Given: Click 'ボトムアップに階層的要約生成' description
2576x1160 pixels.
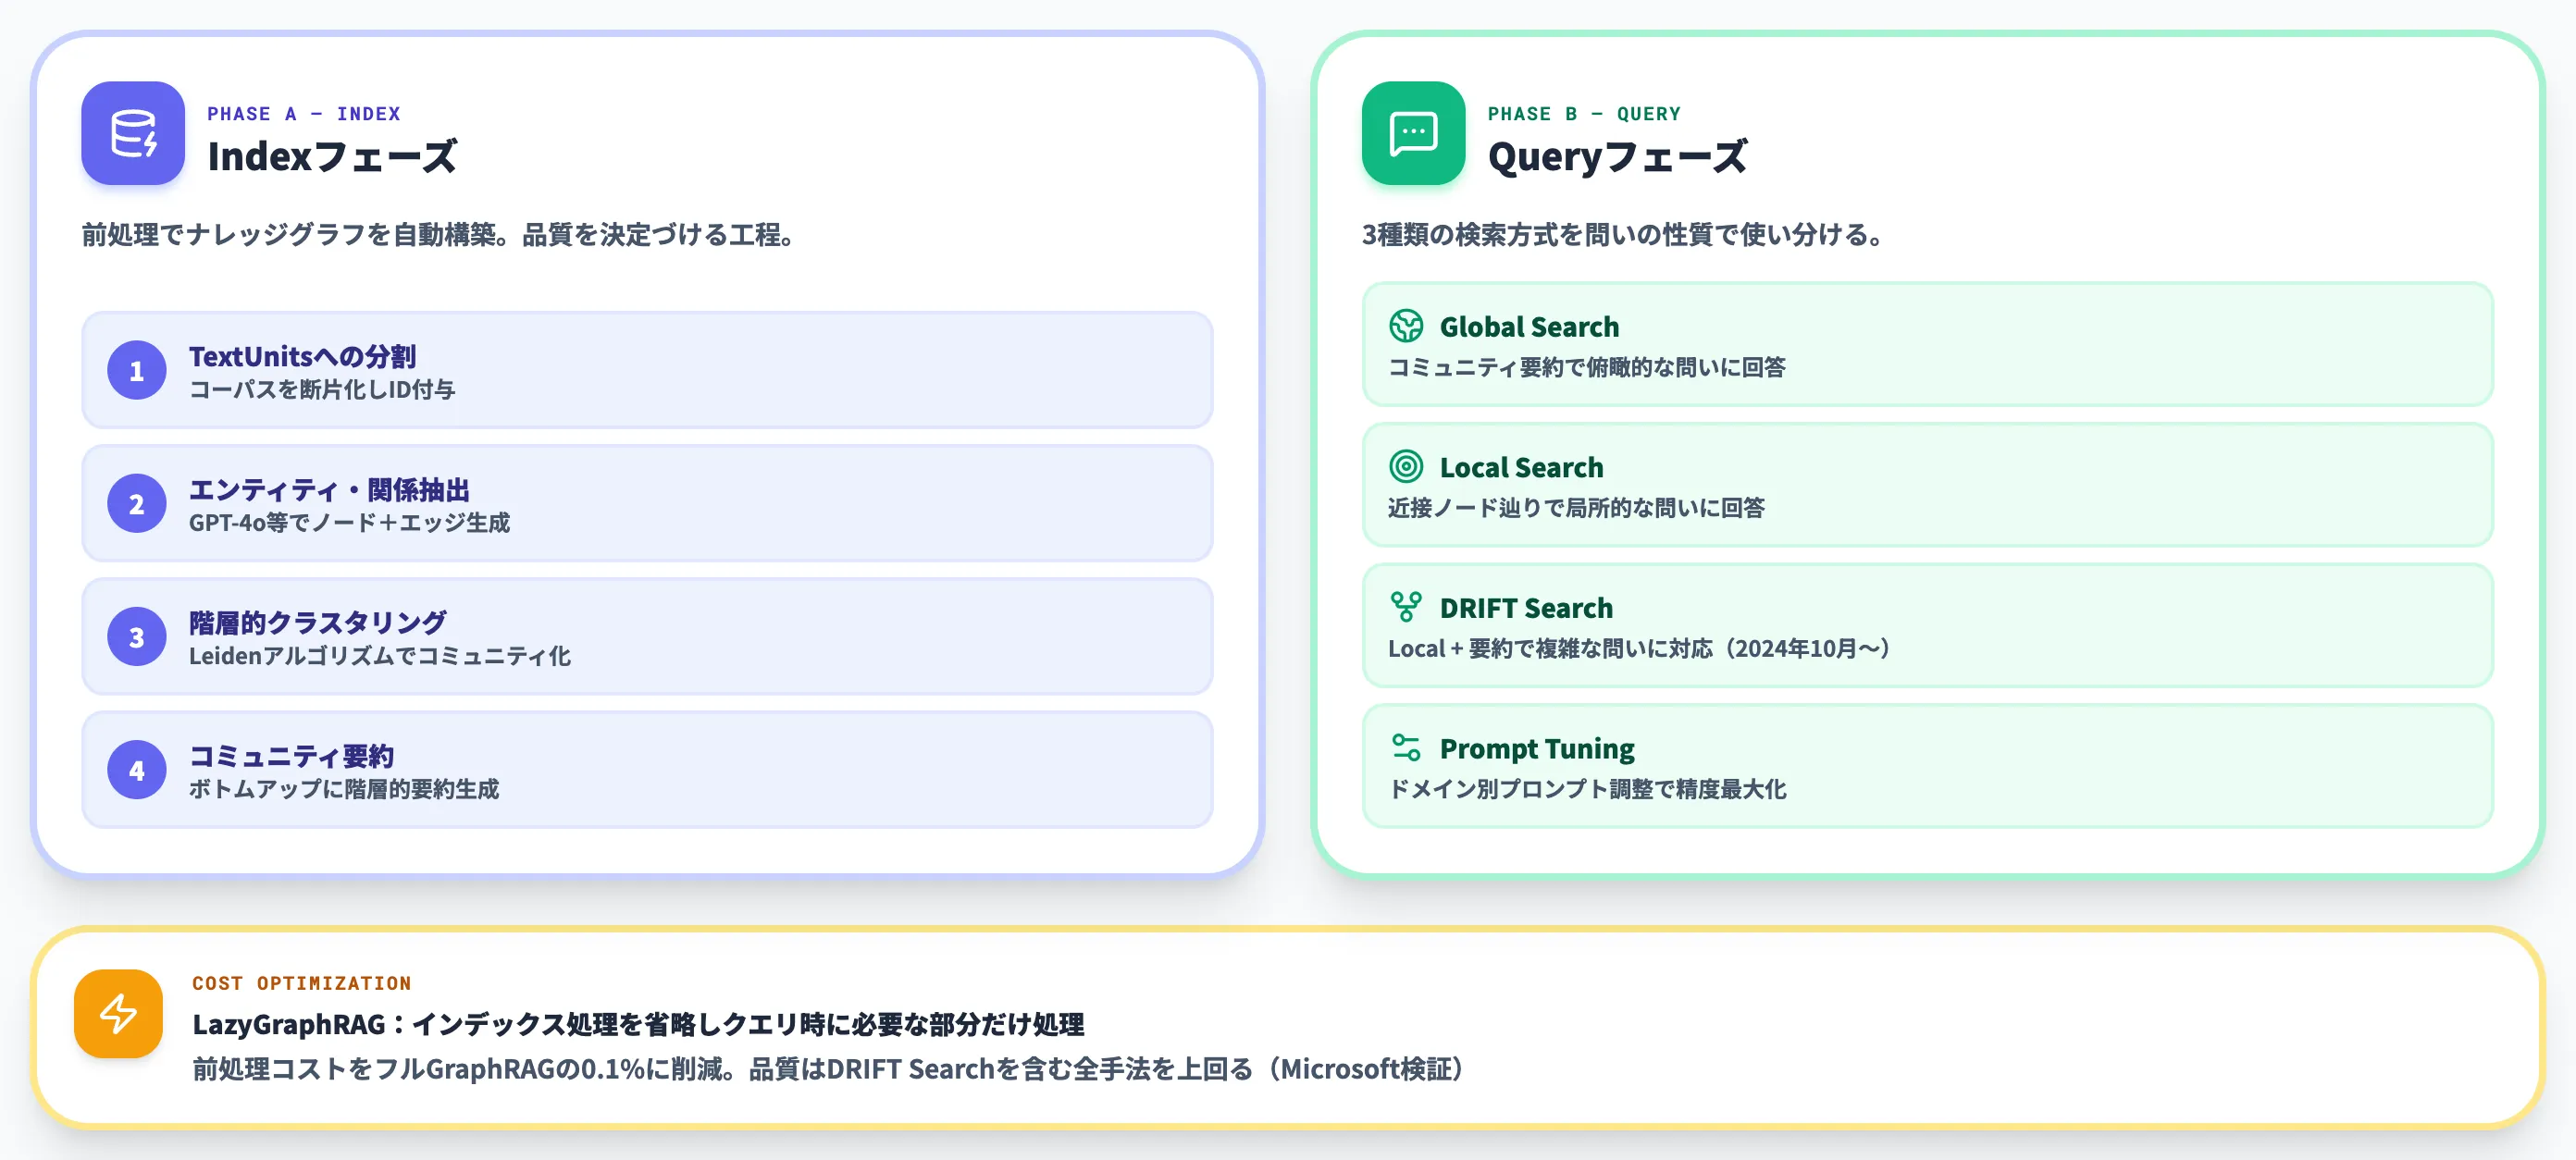Looking at the screenshot, I should 344,788.
